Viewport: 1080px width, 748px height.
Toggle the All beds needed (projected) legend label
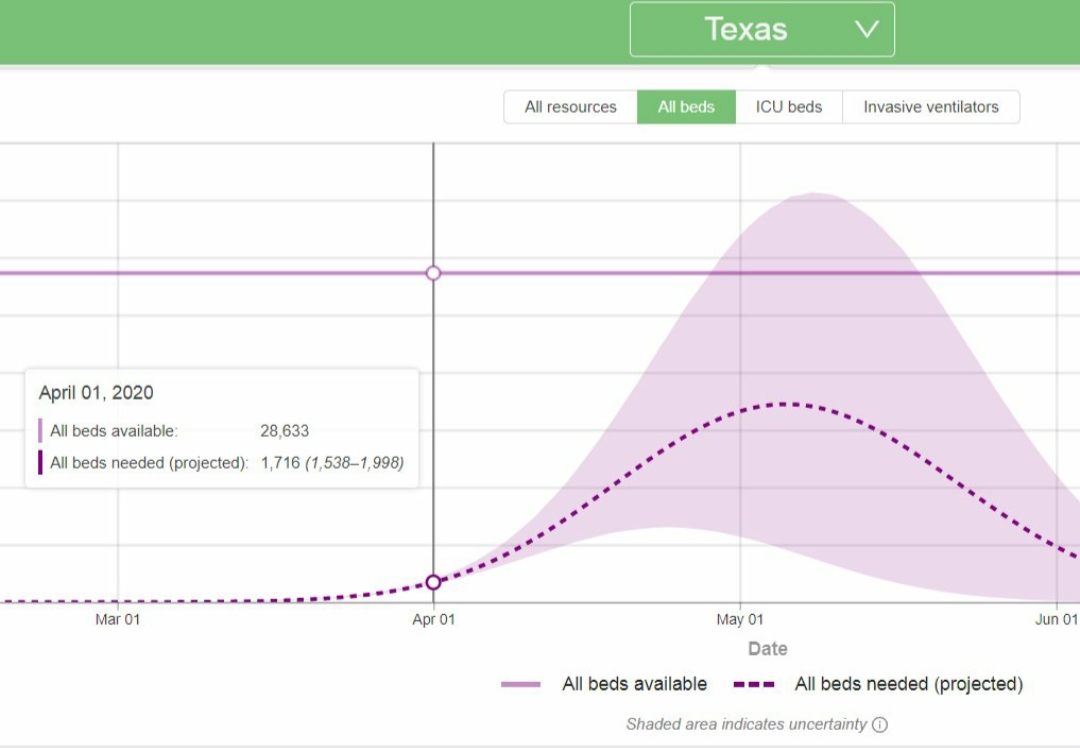[x=908, y=685]
